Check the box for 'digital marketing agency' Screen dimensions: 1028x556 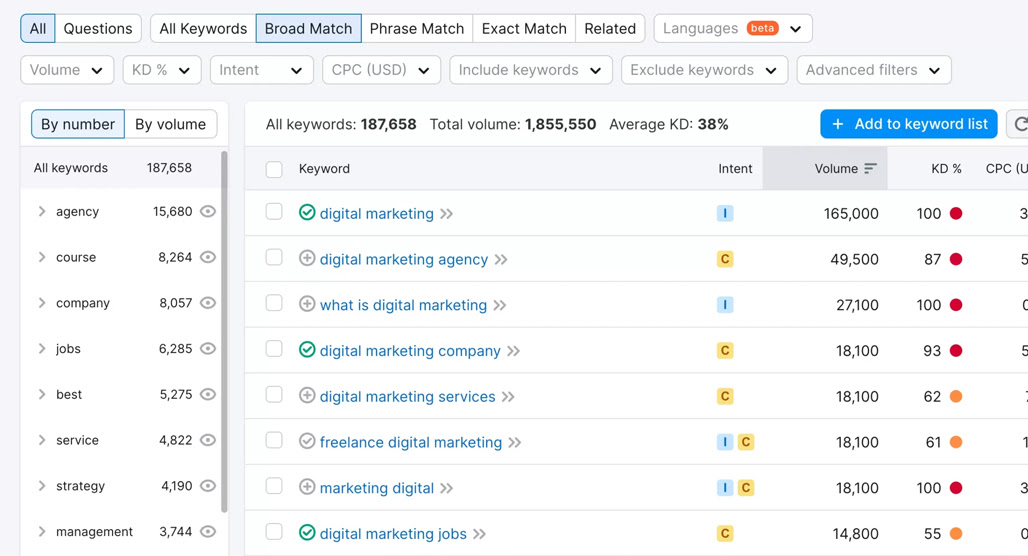click(x=274, y=258)
